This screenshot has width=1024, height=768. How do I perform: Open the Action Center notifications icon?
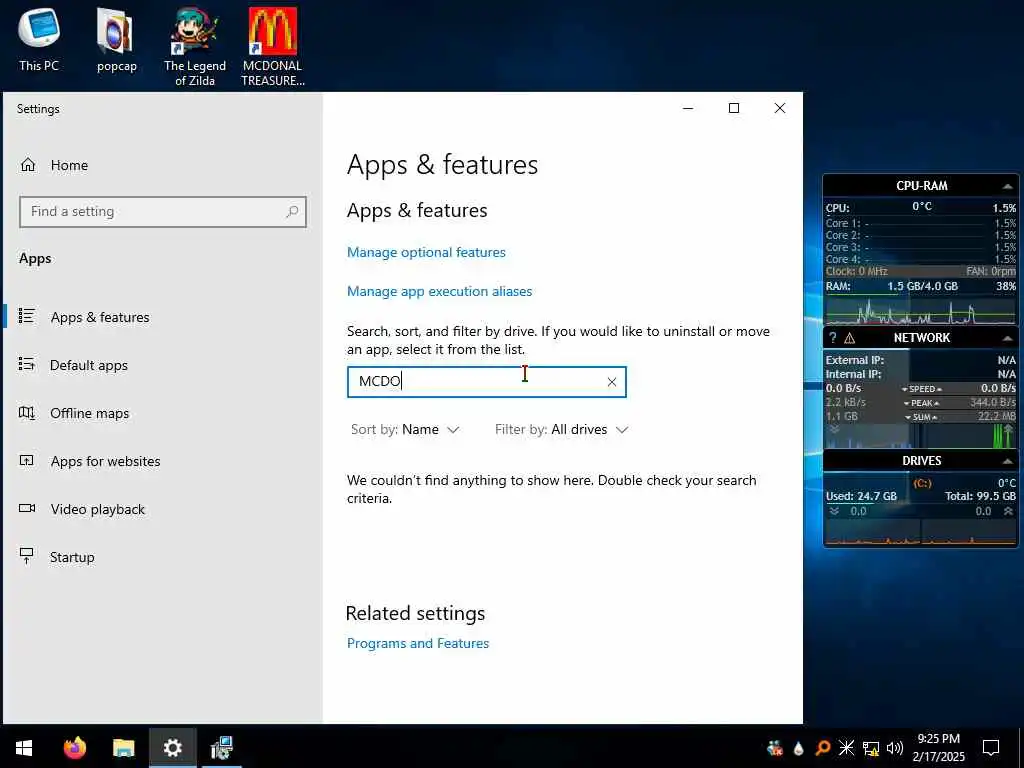991,748
